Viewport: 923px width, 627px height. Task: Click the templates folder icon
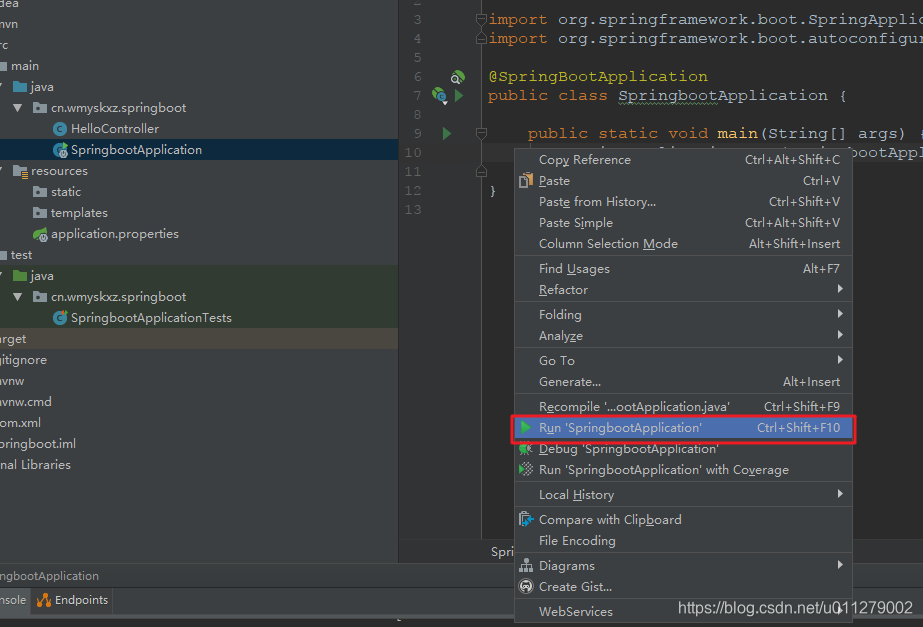click(40, 213)
